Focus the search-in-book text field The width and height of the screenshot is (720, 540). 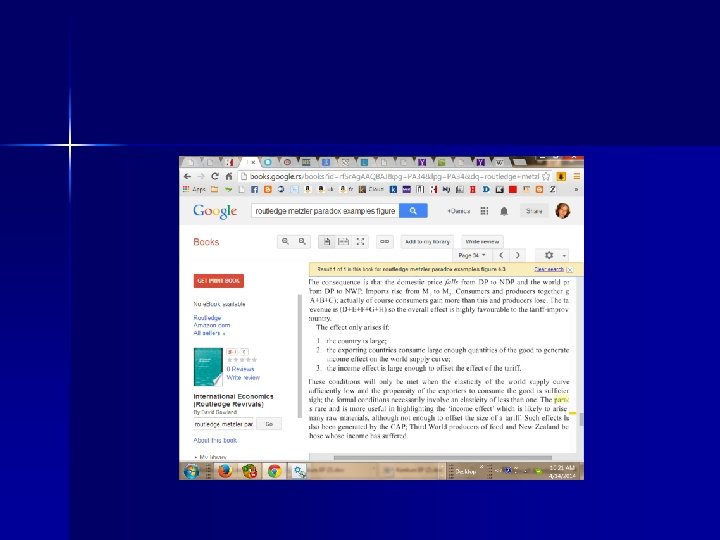(223, 424)
